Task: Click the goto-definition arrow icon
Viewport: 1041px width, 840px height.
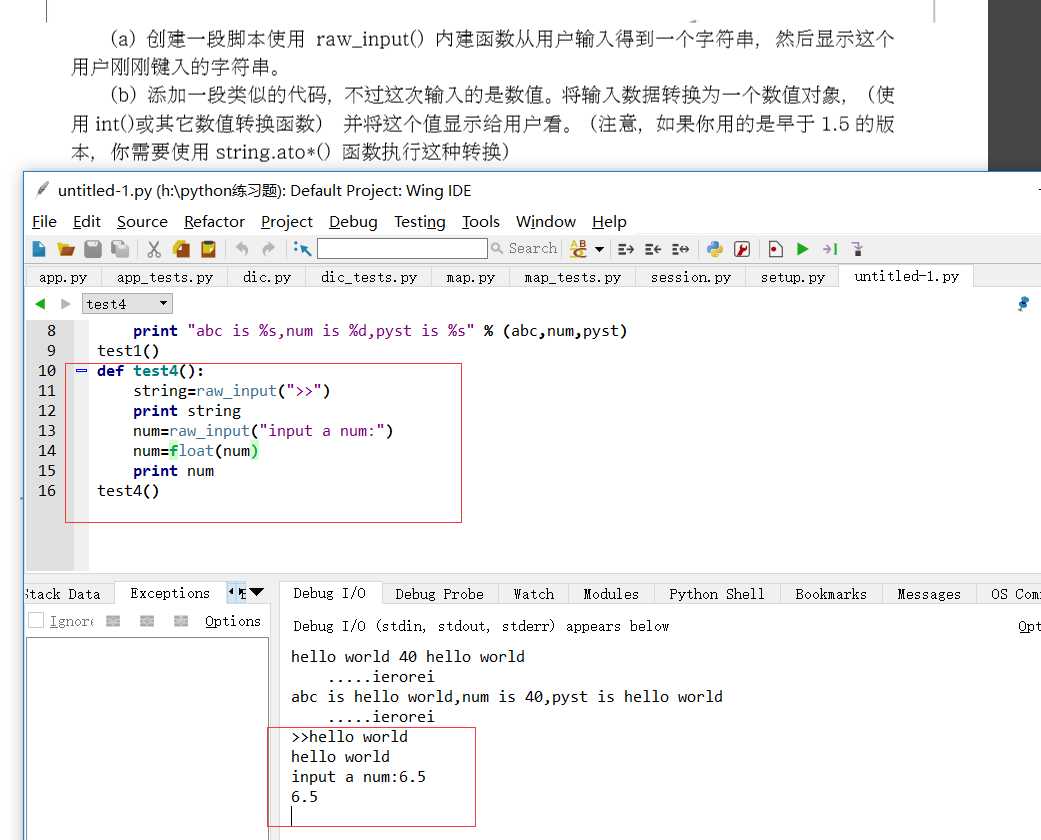Action: pos(302,249)
